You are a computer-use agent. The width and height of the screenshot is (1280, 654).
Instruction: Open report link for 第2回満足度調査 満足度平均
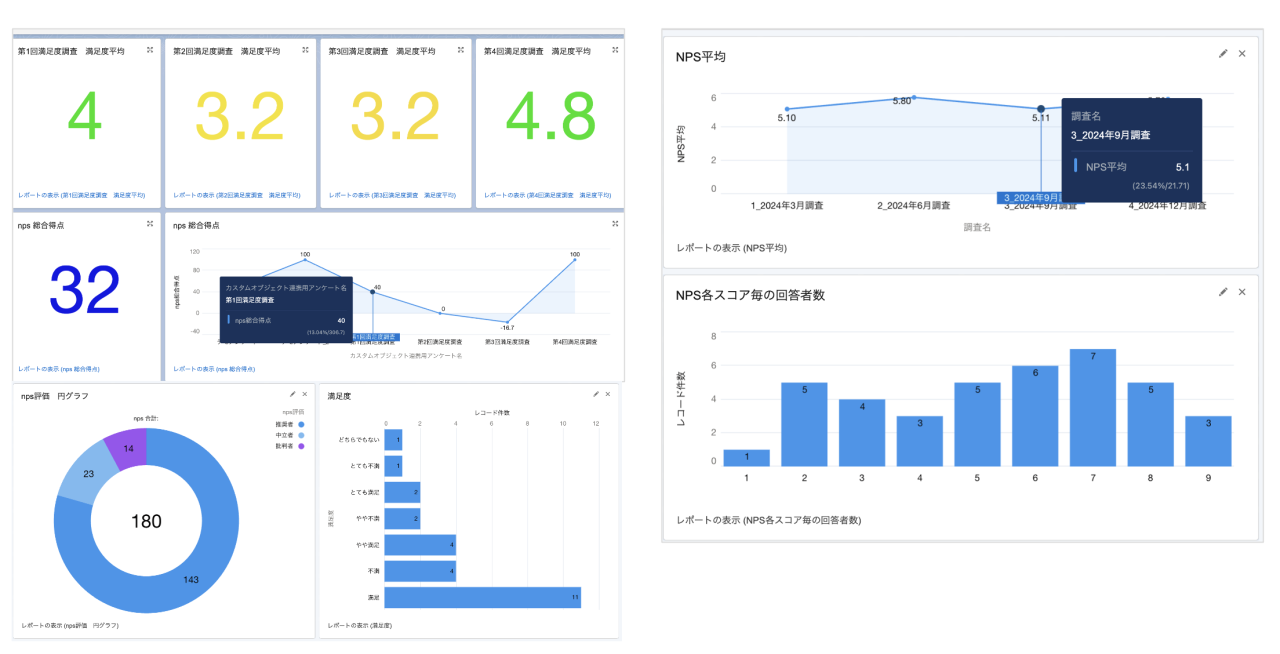(x=237, y=195)
